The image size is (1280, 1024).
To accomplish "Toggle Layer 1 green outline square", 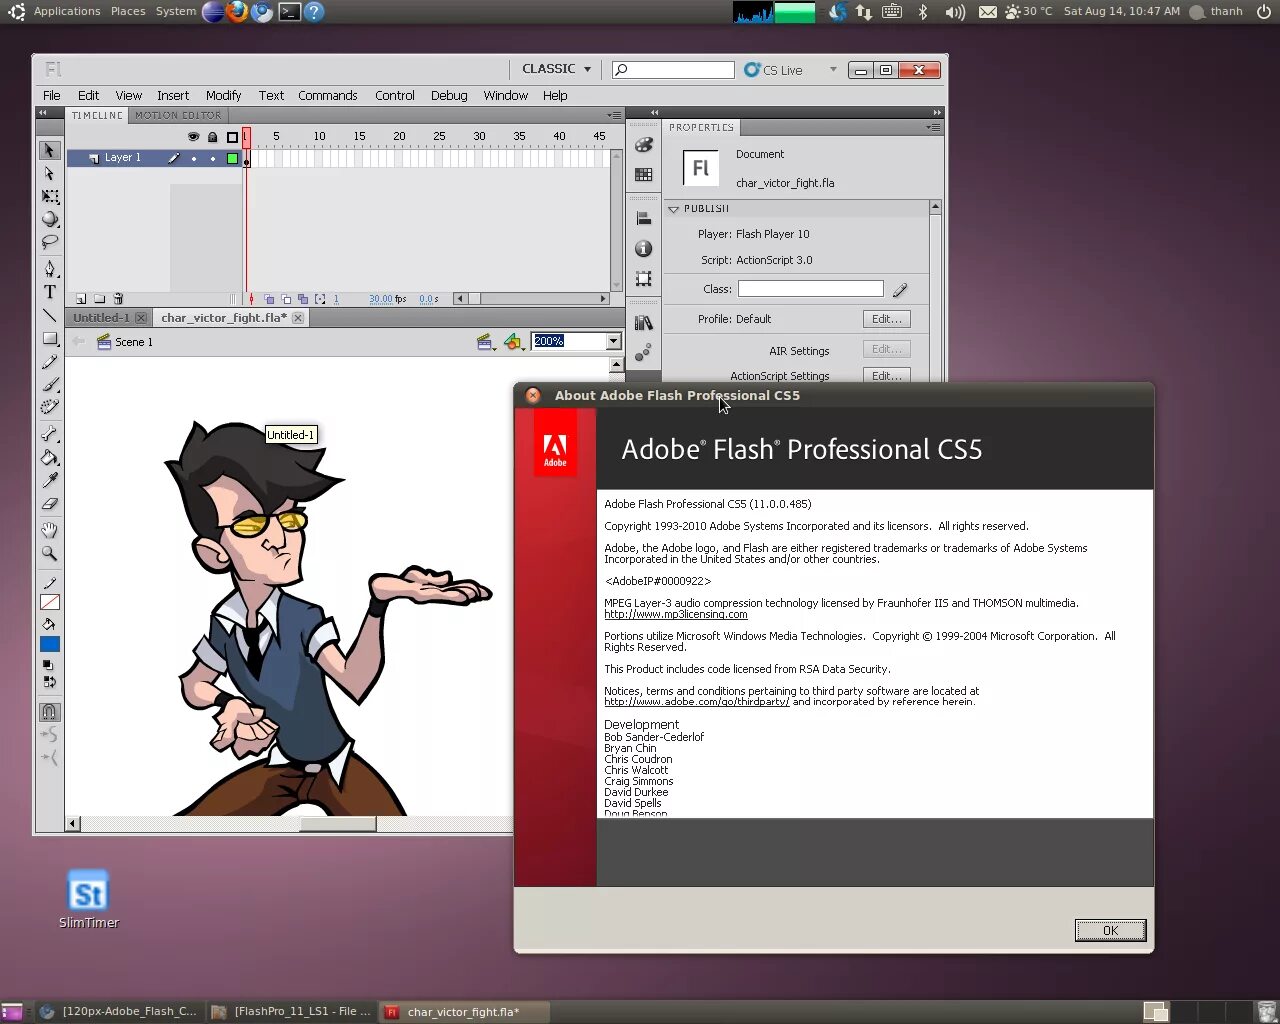I will 232,158.
